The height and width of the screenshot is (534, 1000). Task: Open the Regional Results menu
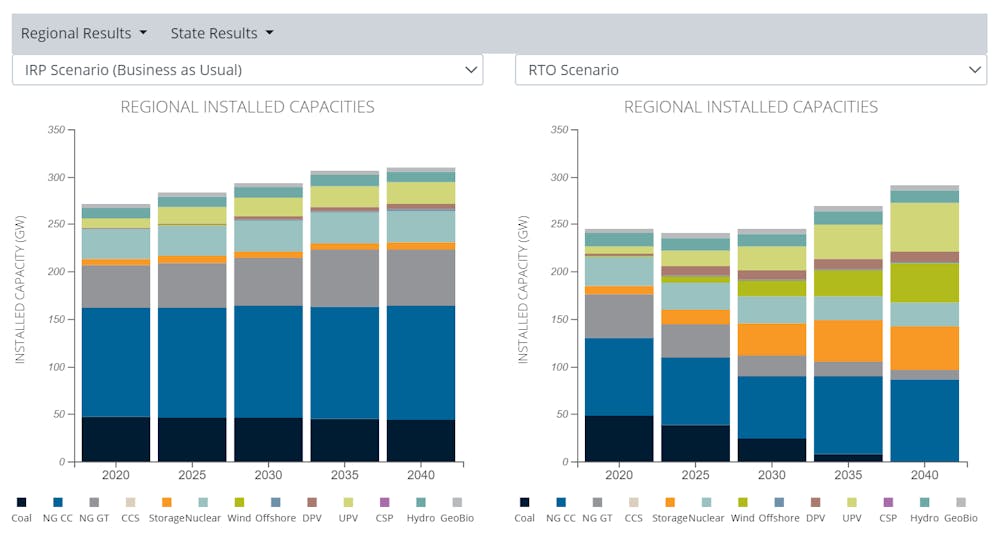tap(84, 33)
